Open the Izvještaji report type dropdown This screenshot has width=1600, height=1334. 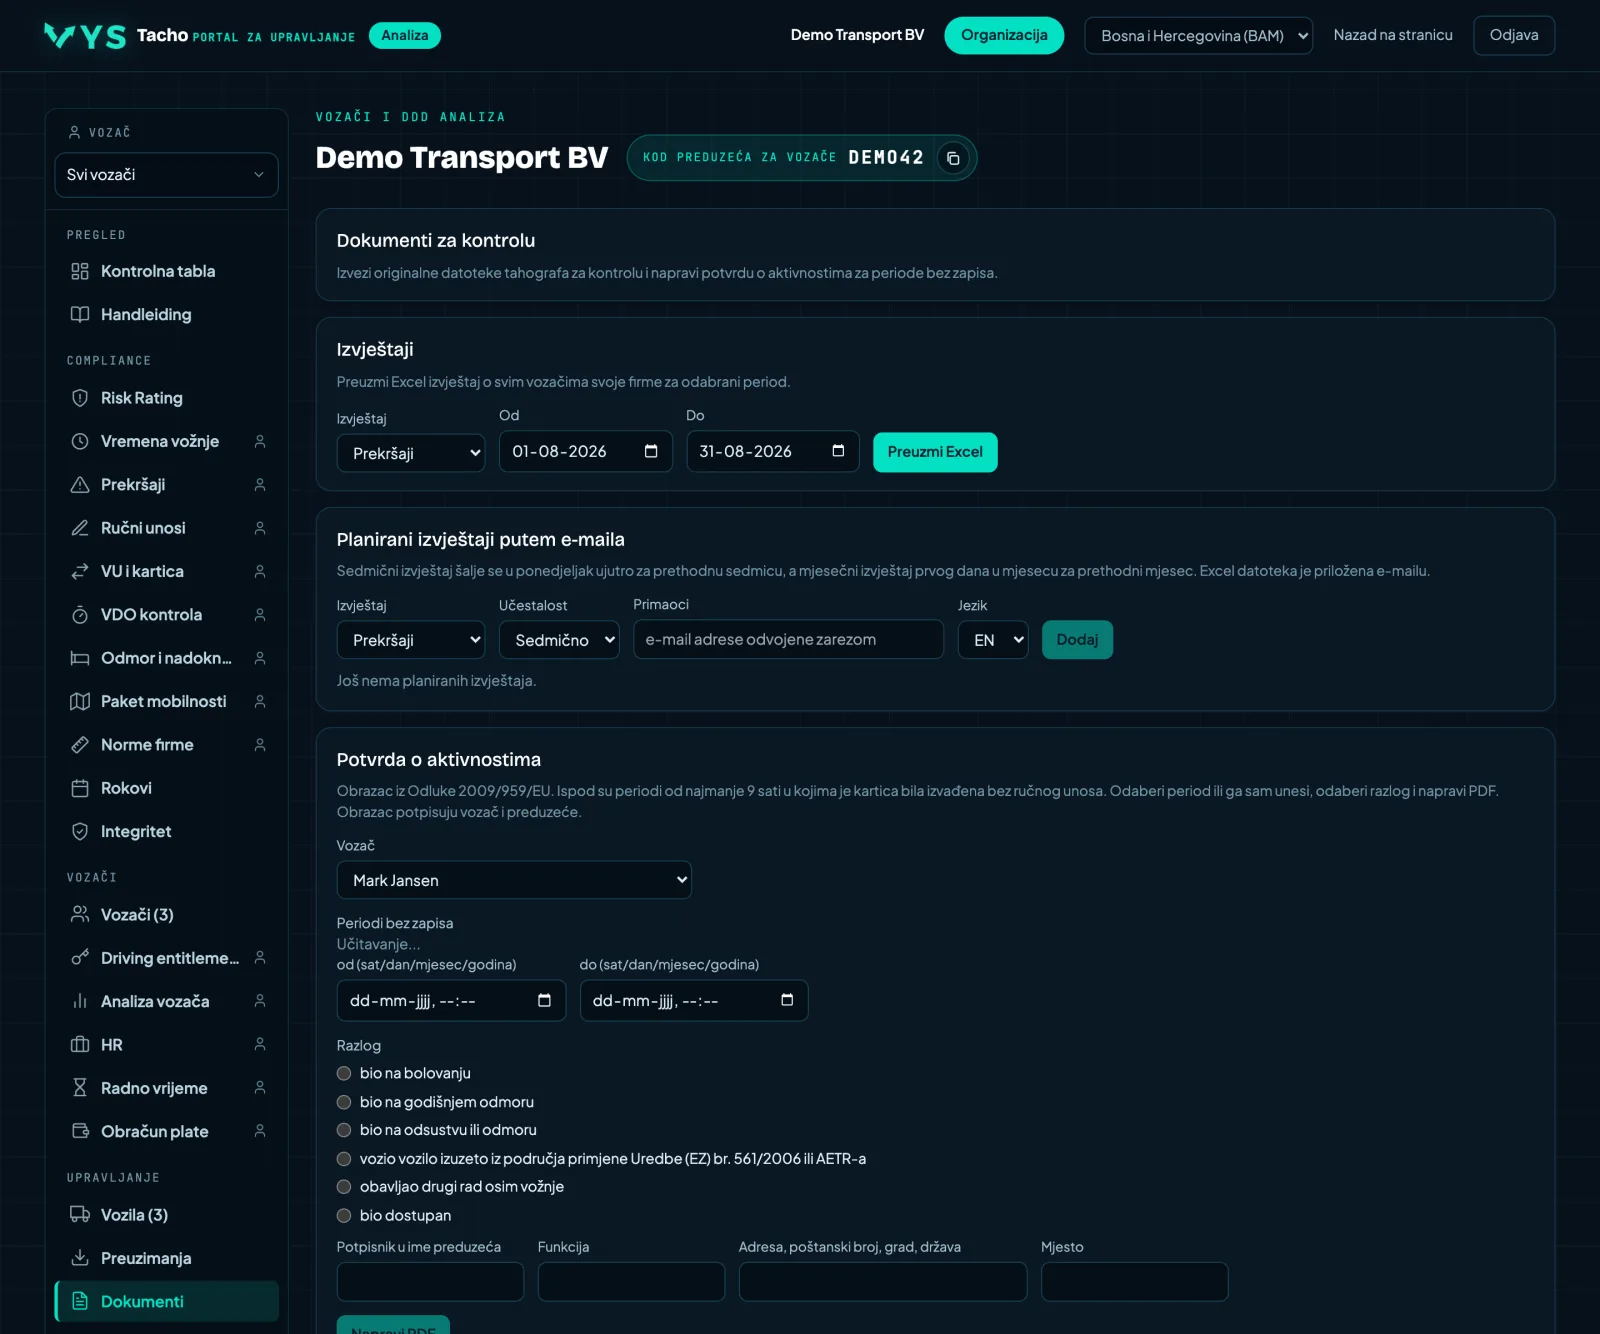point(411,453)
